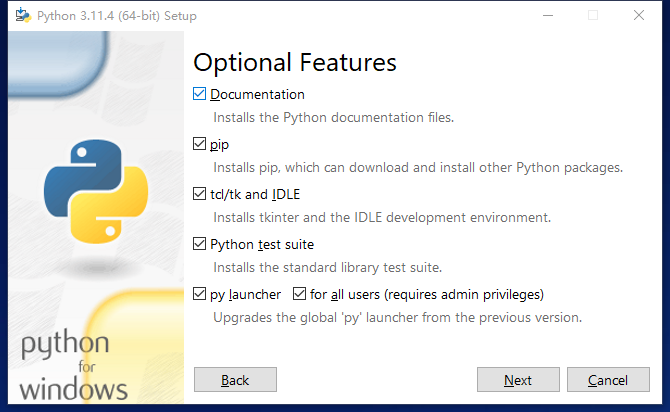Click the Optional Features heading

[295, 62]
